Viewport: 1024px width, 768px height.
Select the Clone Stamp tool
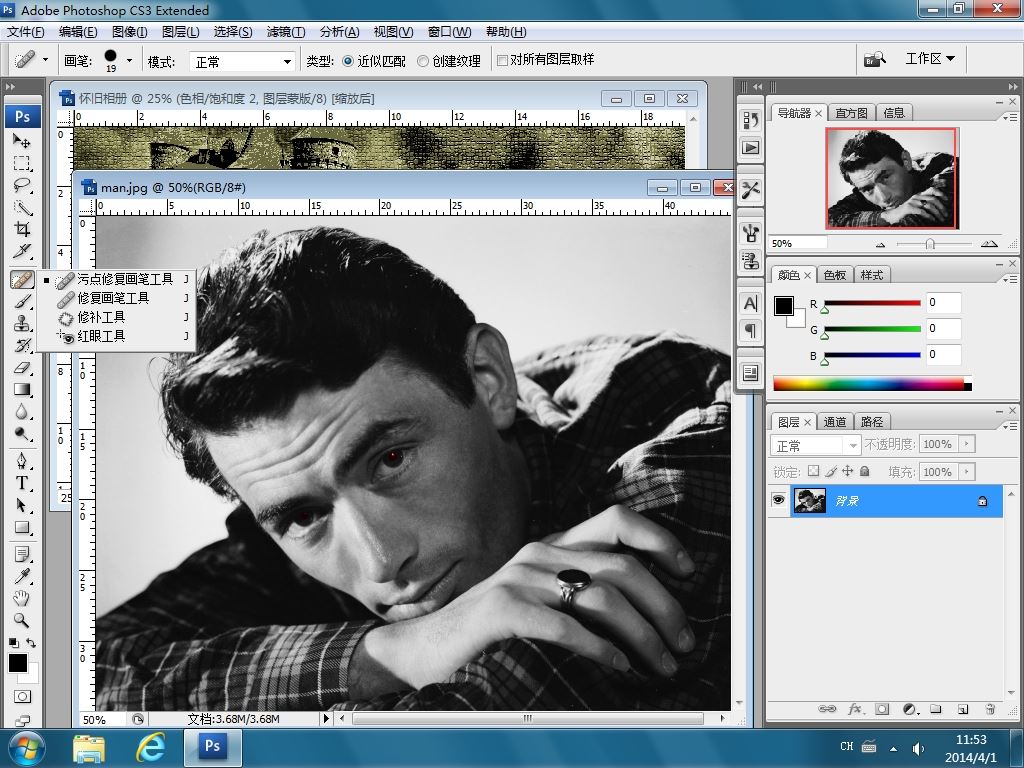[x=22, y=323]
